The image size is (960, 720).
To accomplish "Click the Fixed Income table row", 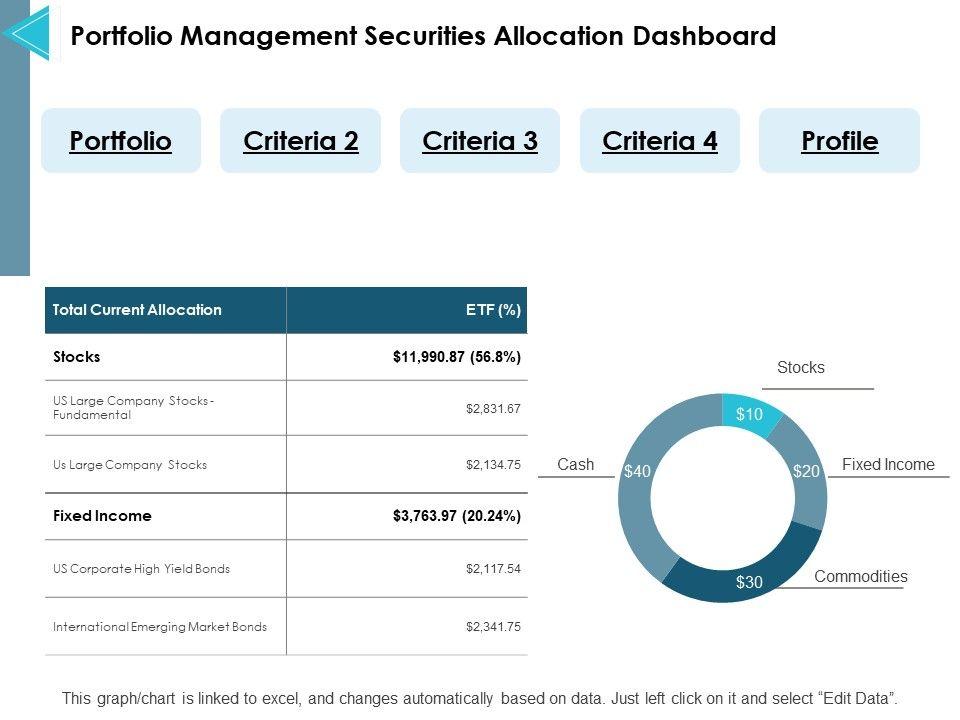I will [286, 516].
